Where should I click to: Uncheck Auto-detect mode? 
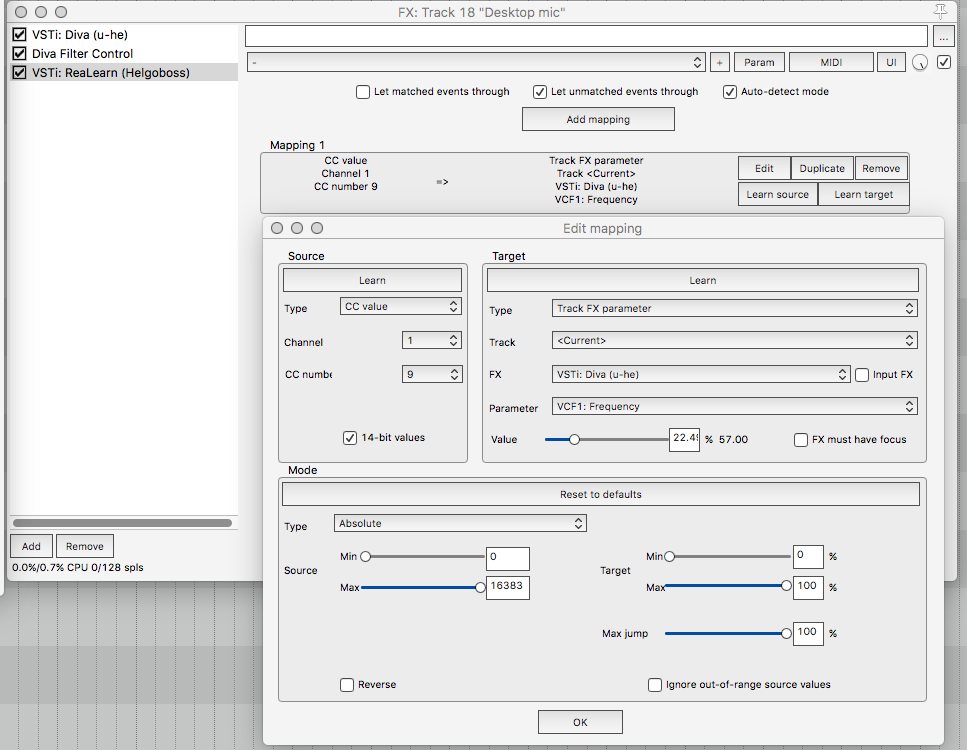tap(731, 92)
